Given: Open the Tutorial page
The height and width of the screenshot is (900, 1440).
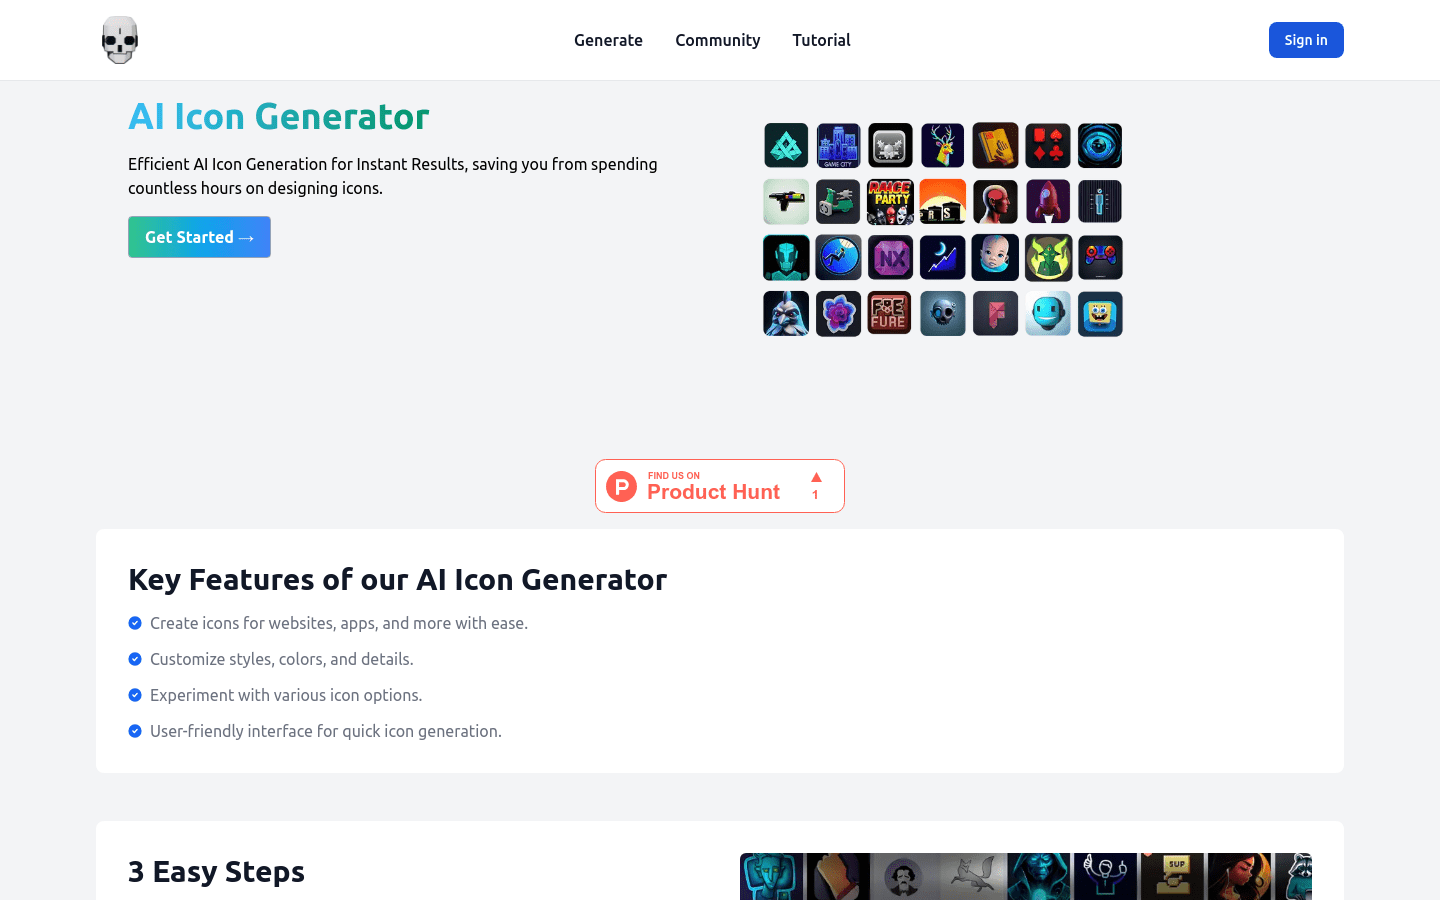Looking at the screenshot, I should [821, 40].
